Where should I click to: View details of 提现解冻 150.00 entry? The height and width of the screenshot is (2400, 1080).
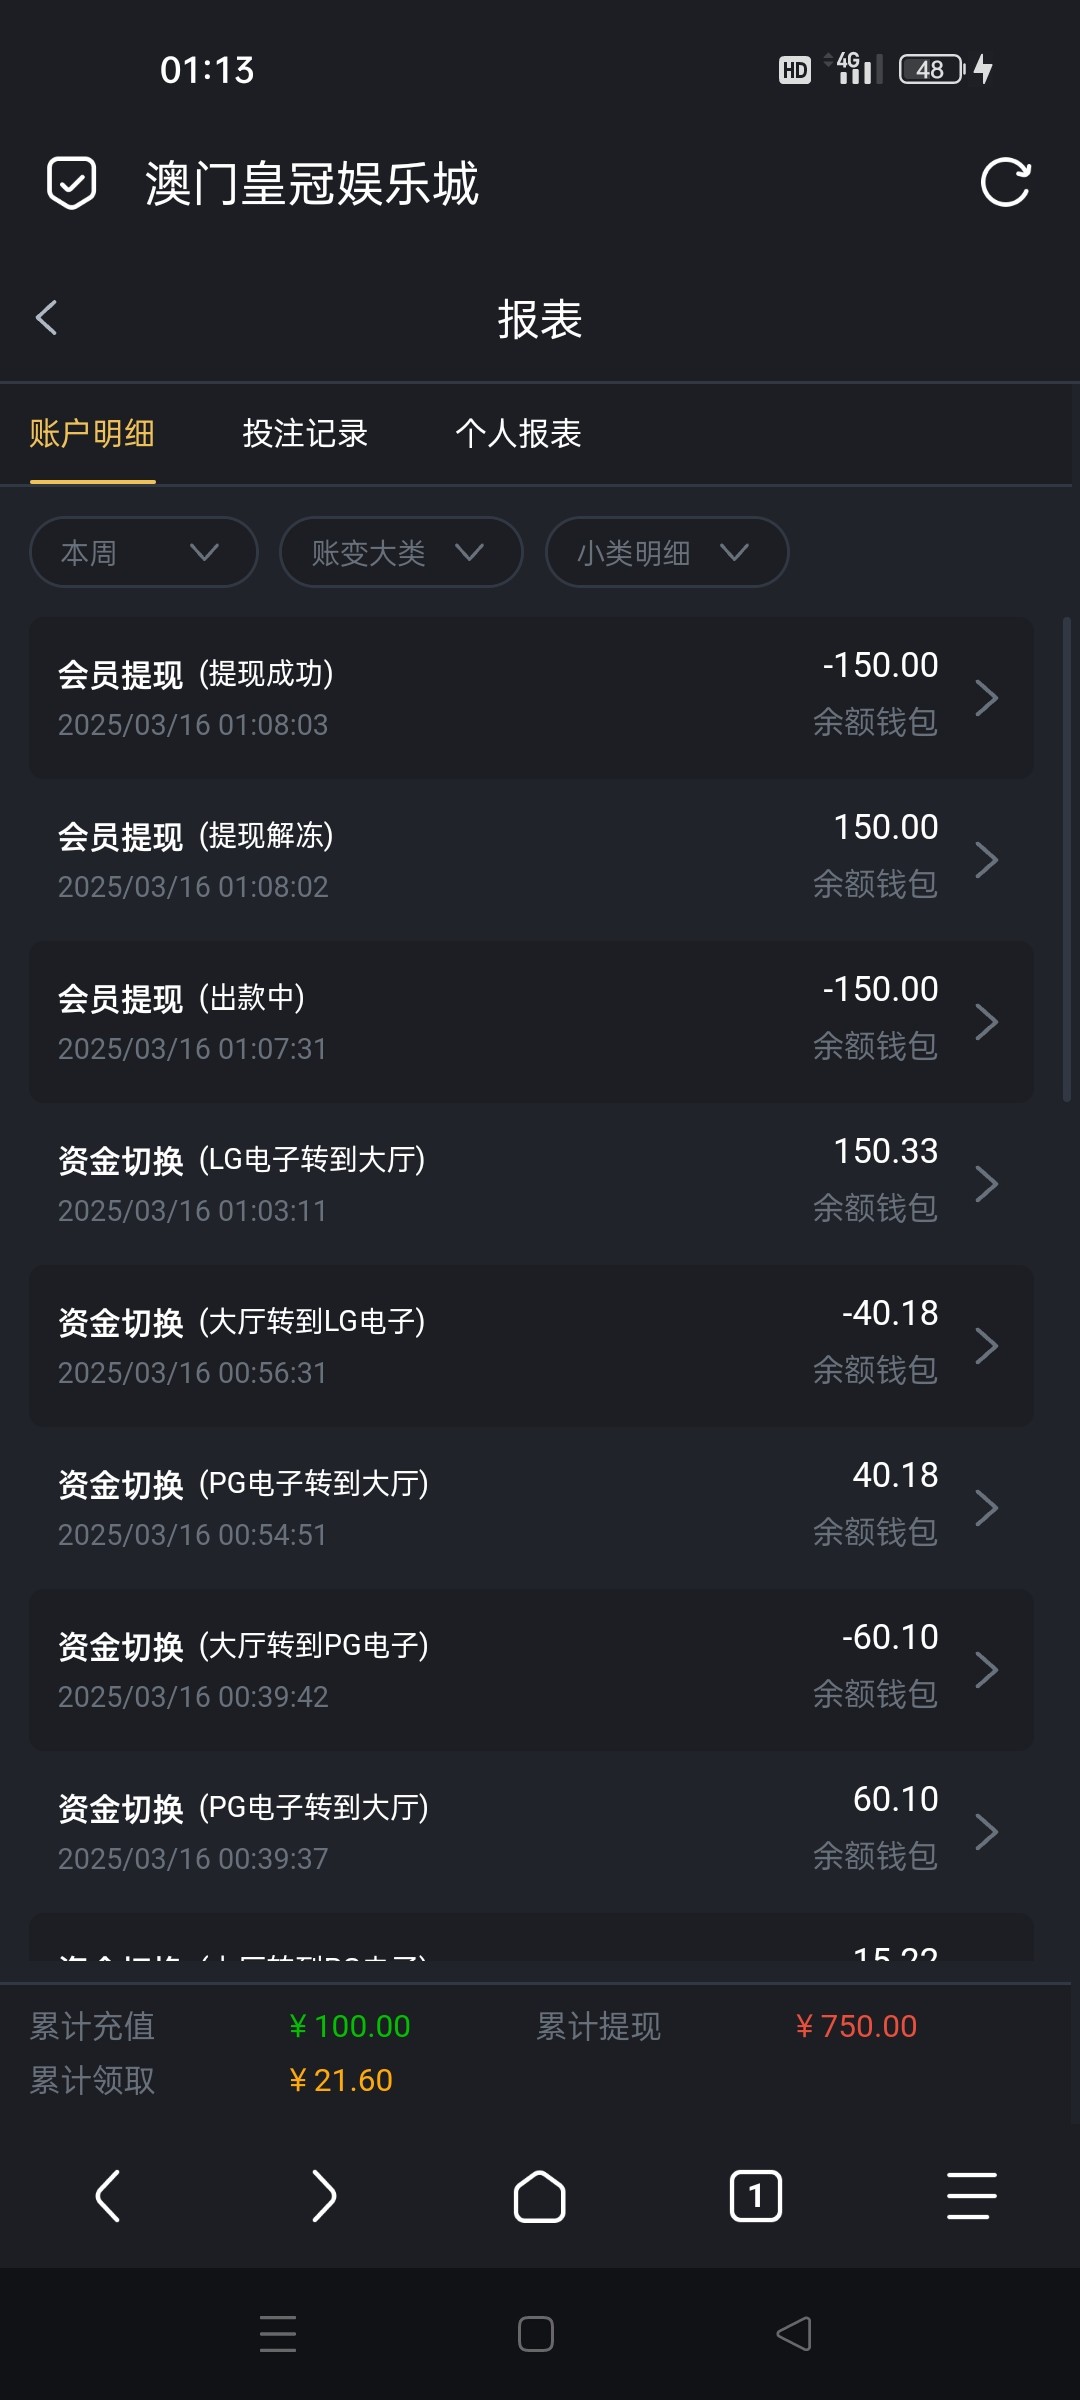[530, 859]
